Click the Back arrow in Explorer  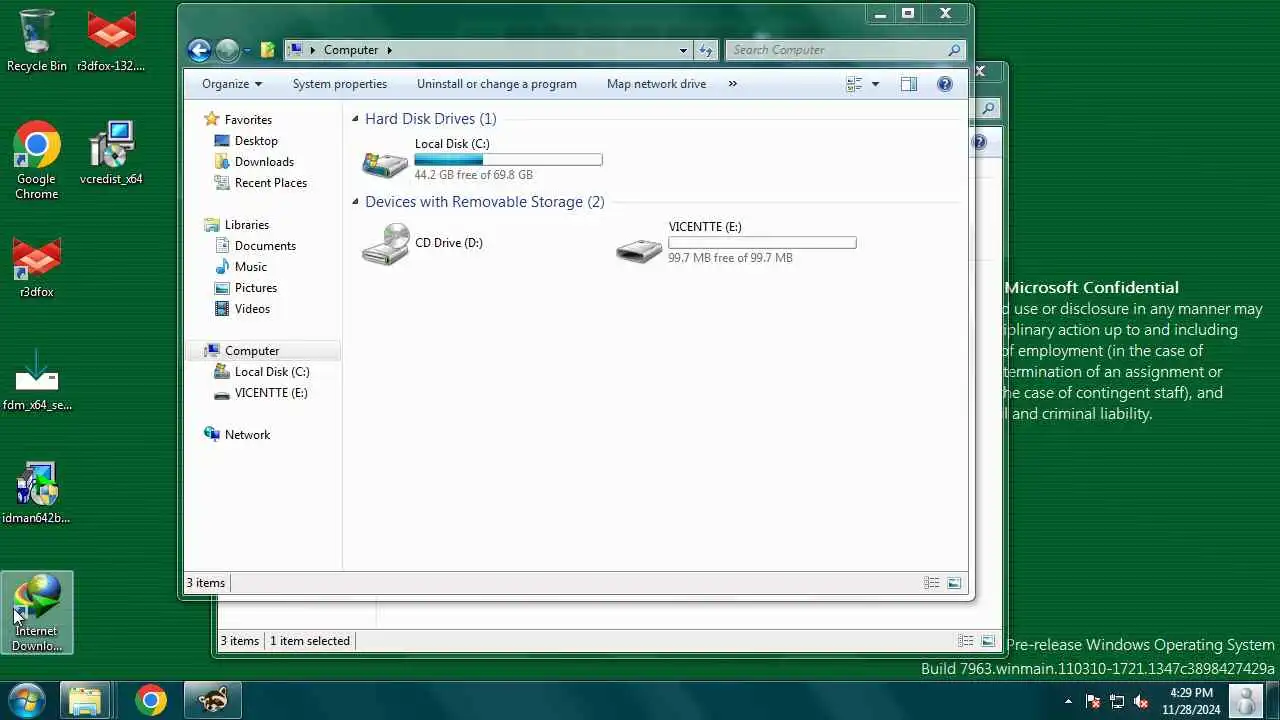(199, 50)
